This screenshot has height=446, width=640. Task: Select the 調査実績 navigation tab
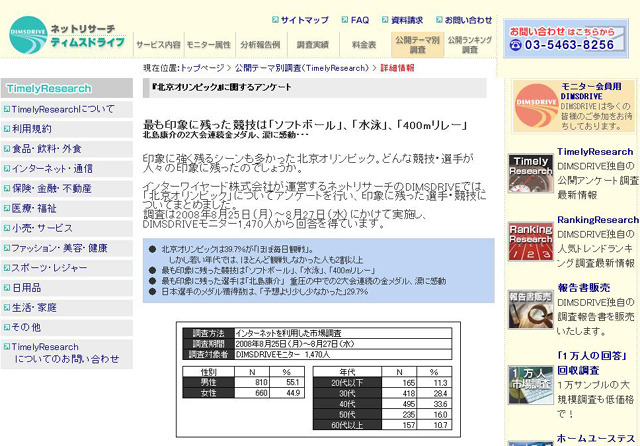tap(313, 45)
